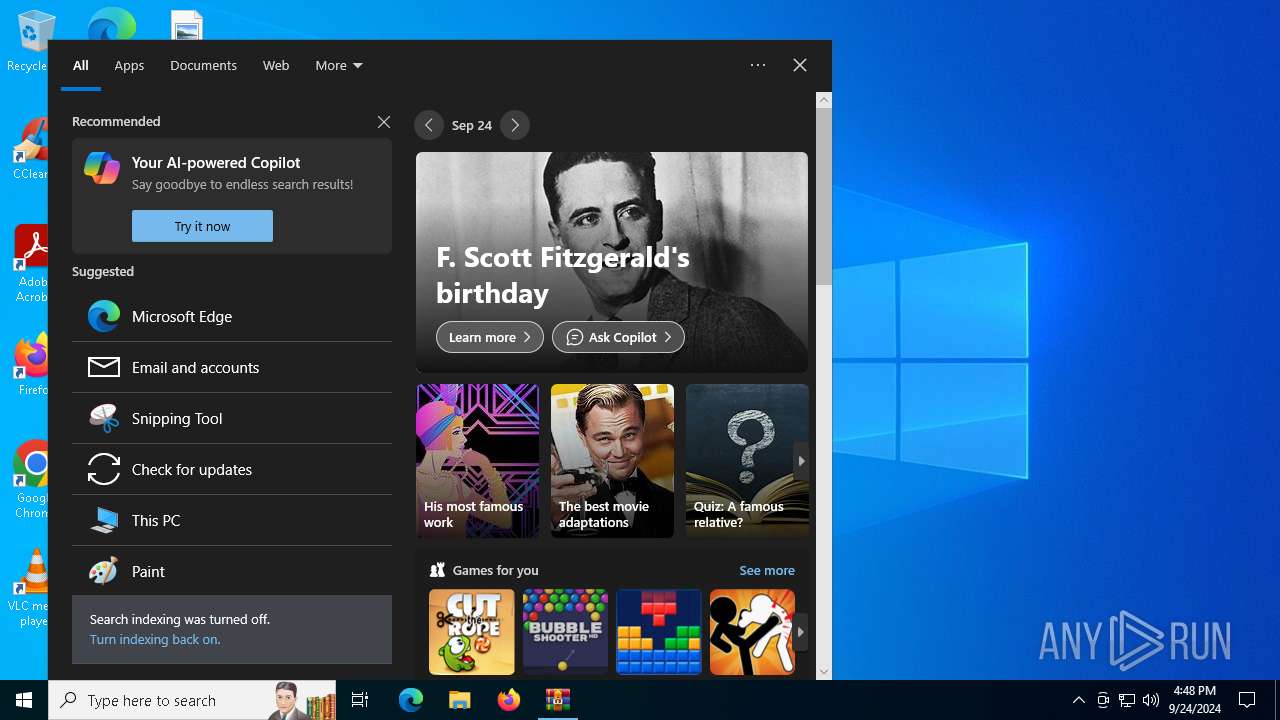Open the stickman fighting game tile

point(752,632)
